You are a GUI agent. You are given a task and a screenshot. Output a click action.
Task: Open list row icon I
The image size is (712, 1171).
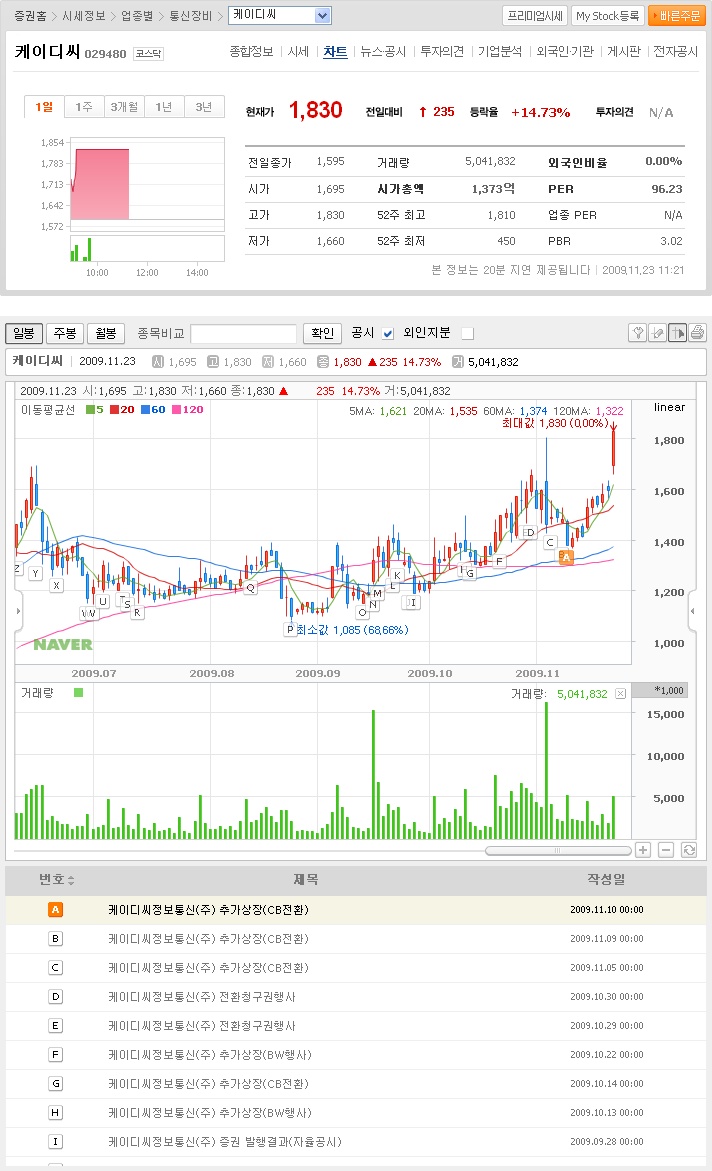click(55, 1142)
